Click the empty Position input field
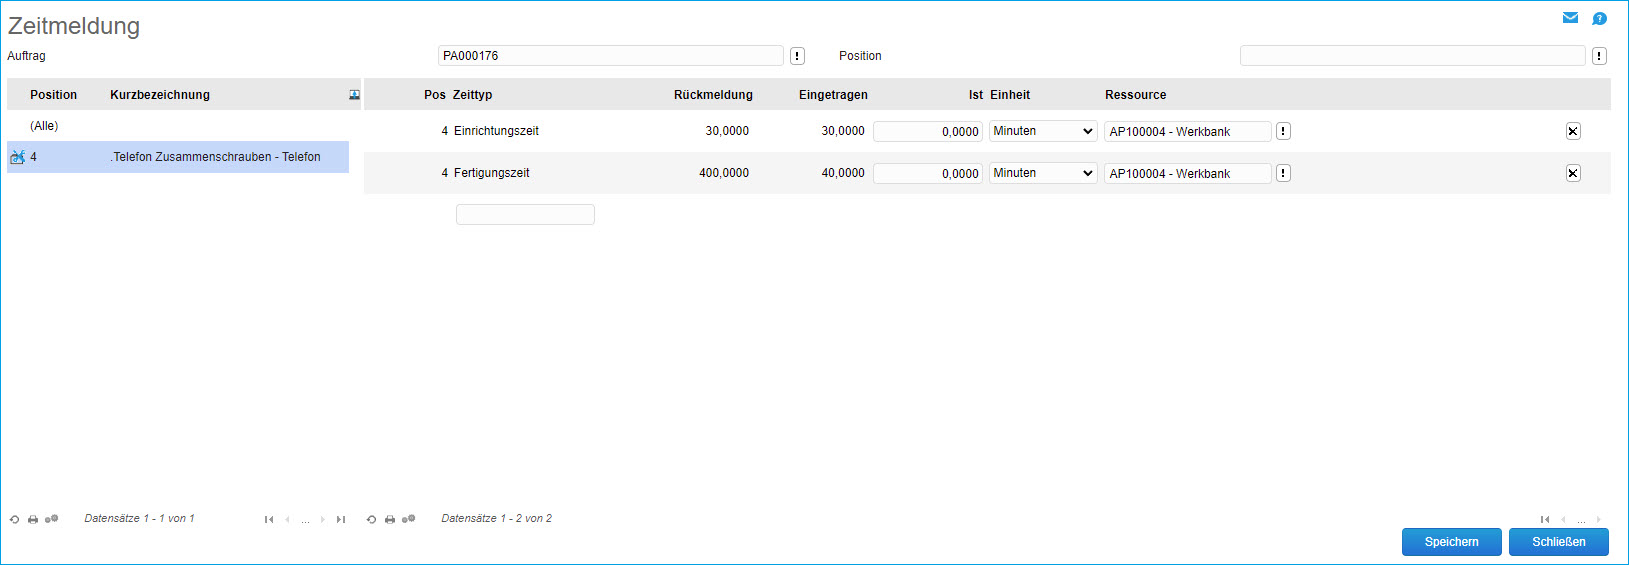 point(1413,56)
